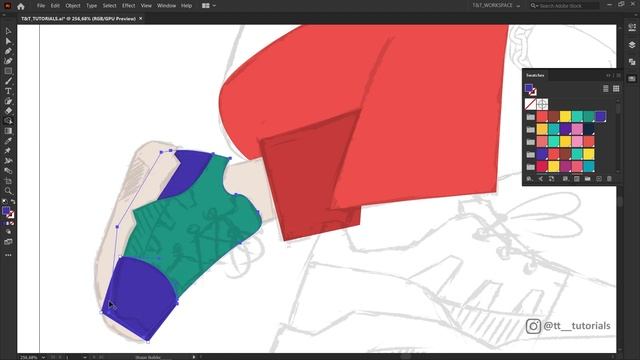
Task: Select the Curvature tool
Action: tap(8, 61)
